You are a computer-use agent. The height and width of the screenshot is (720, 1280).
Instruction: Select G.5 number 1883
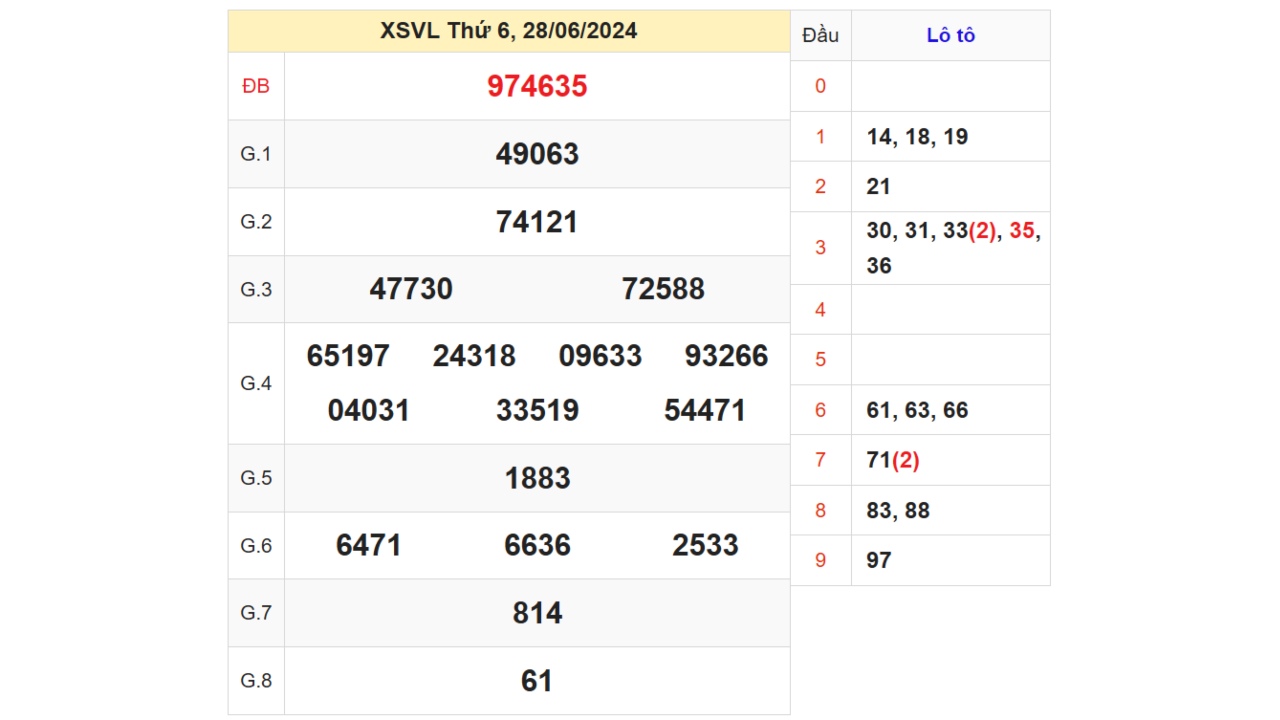pos(537,478)
